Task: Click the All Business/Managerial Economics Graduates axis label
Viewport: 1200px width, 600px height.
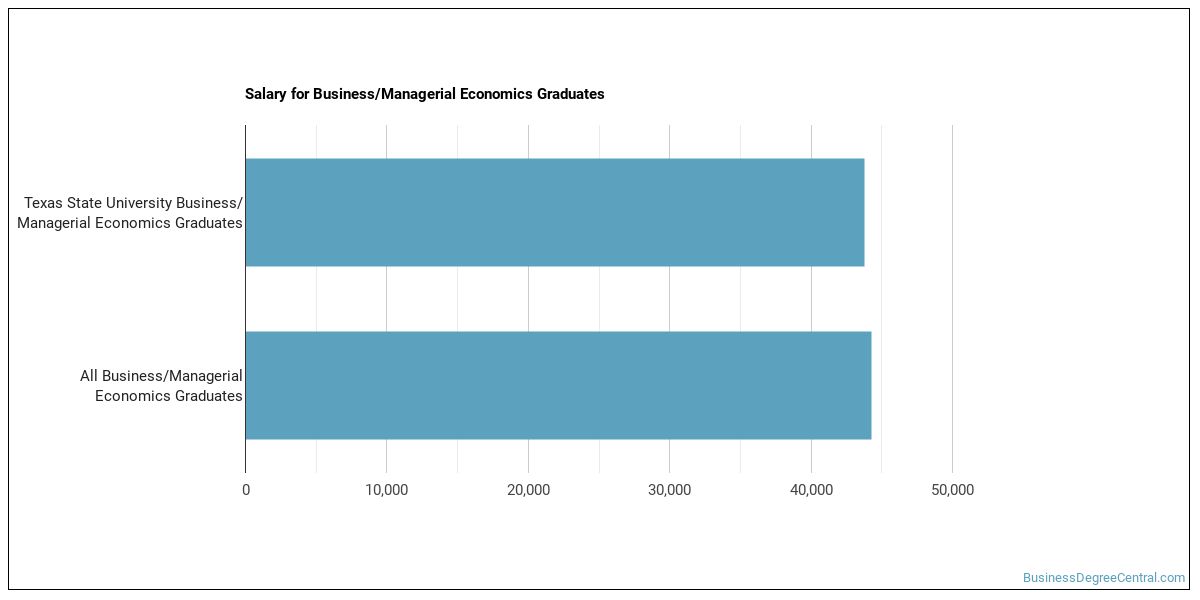Action: 161,386
